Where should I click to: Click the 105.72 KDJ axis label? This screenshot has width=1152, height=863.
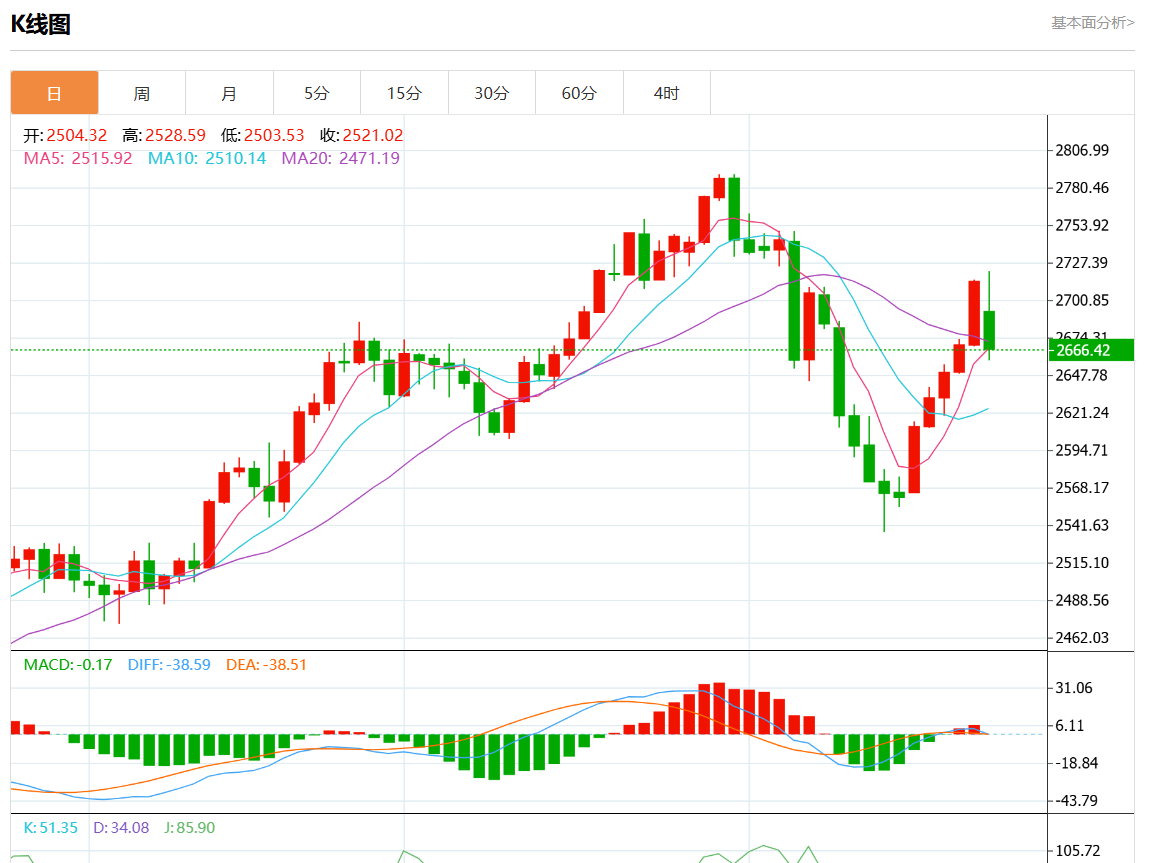(x=1078, y=851)
